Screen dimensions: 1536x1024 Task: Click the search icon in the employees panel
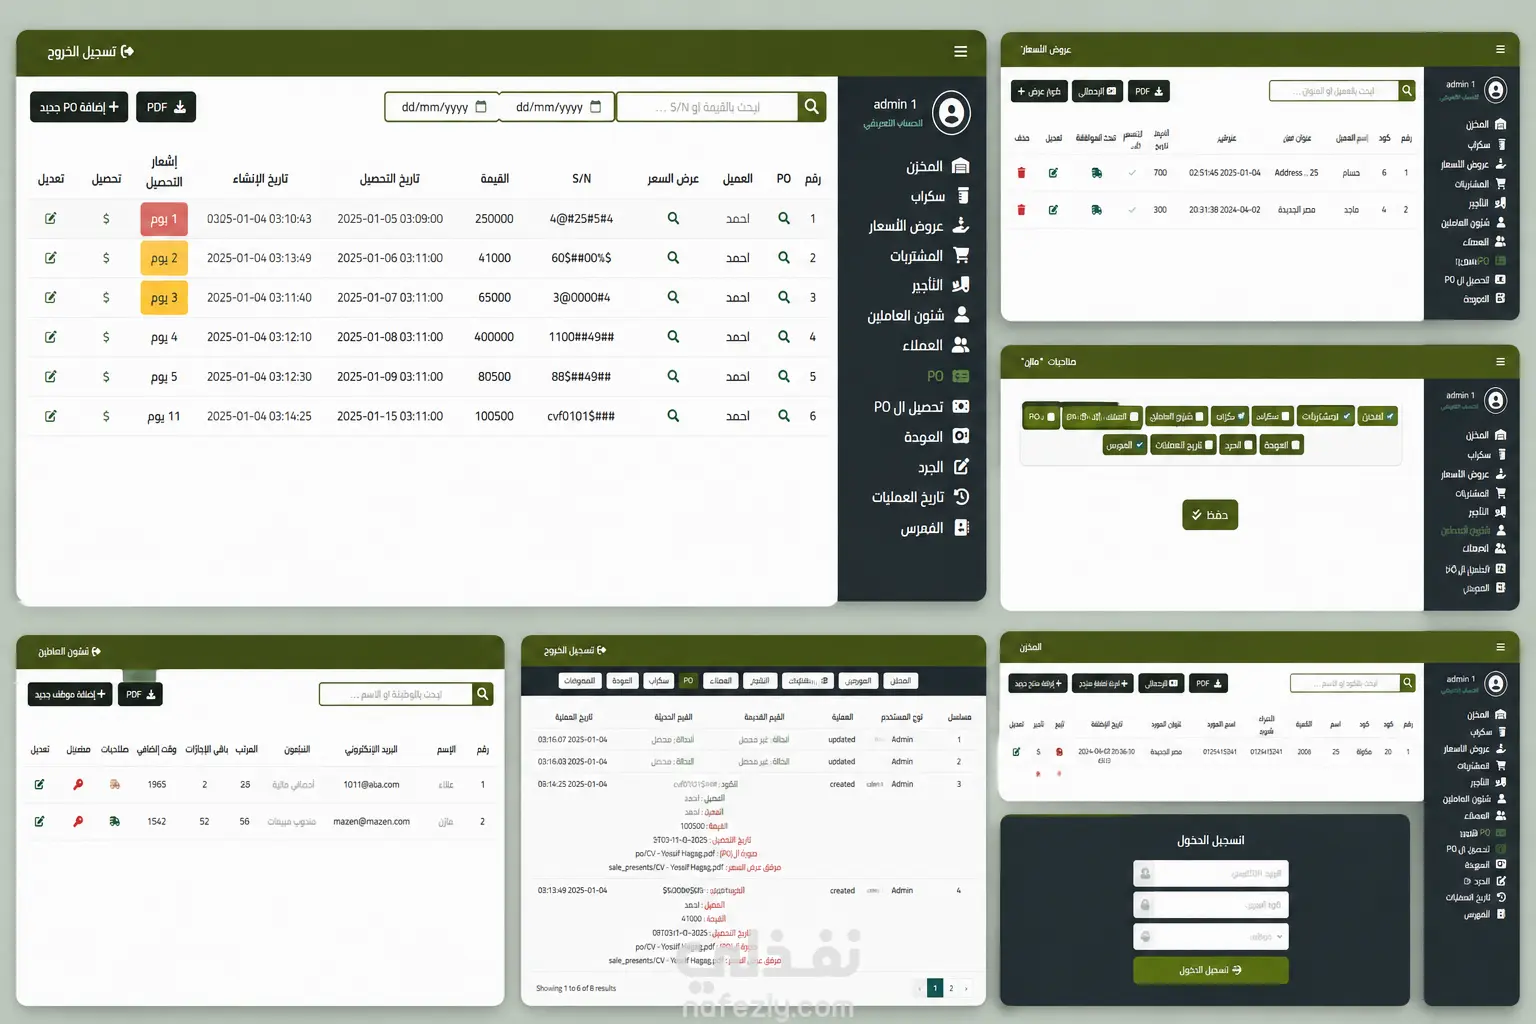(483, 694)
